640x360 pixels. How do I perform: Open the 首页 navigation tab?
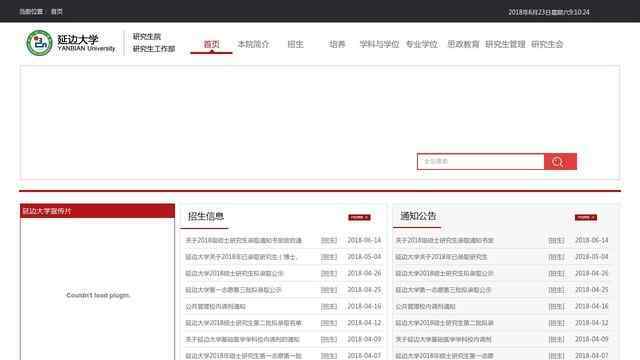211,44
